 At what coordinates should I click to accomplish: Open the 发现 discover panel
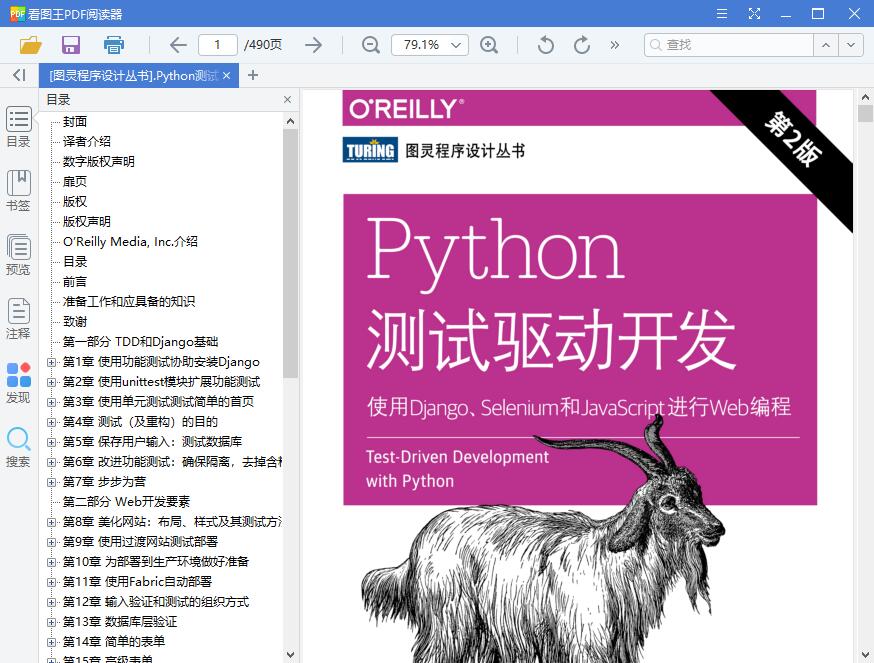18,383
